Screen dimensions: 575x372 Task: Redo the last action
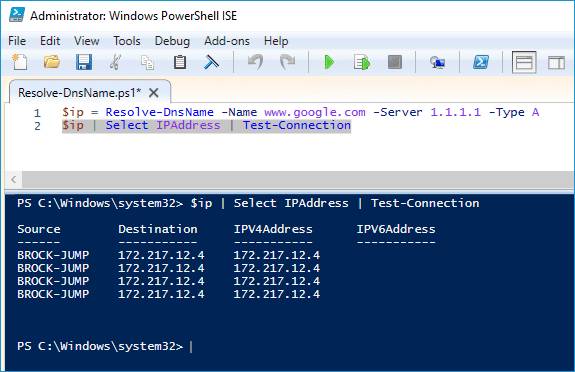click(288, 62)
